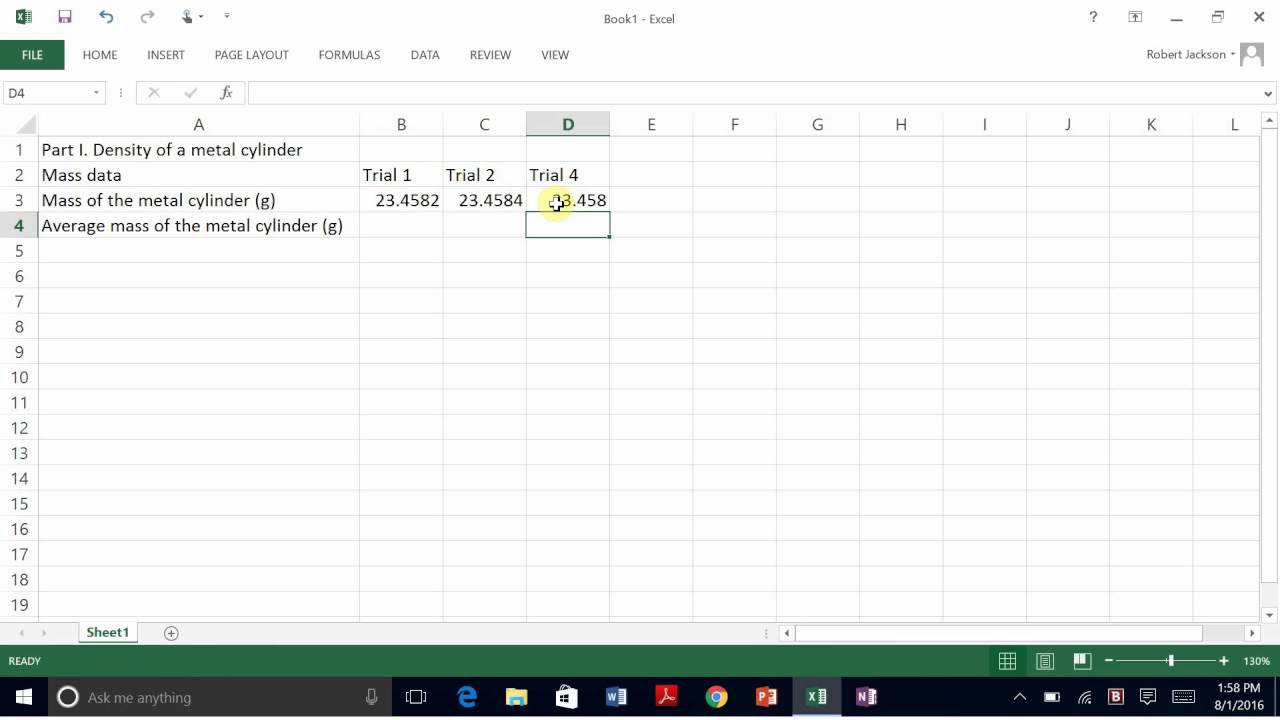
Task: Click the Select All corner triangle
Action: pos(19,125)
